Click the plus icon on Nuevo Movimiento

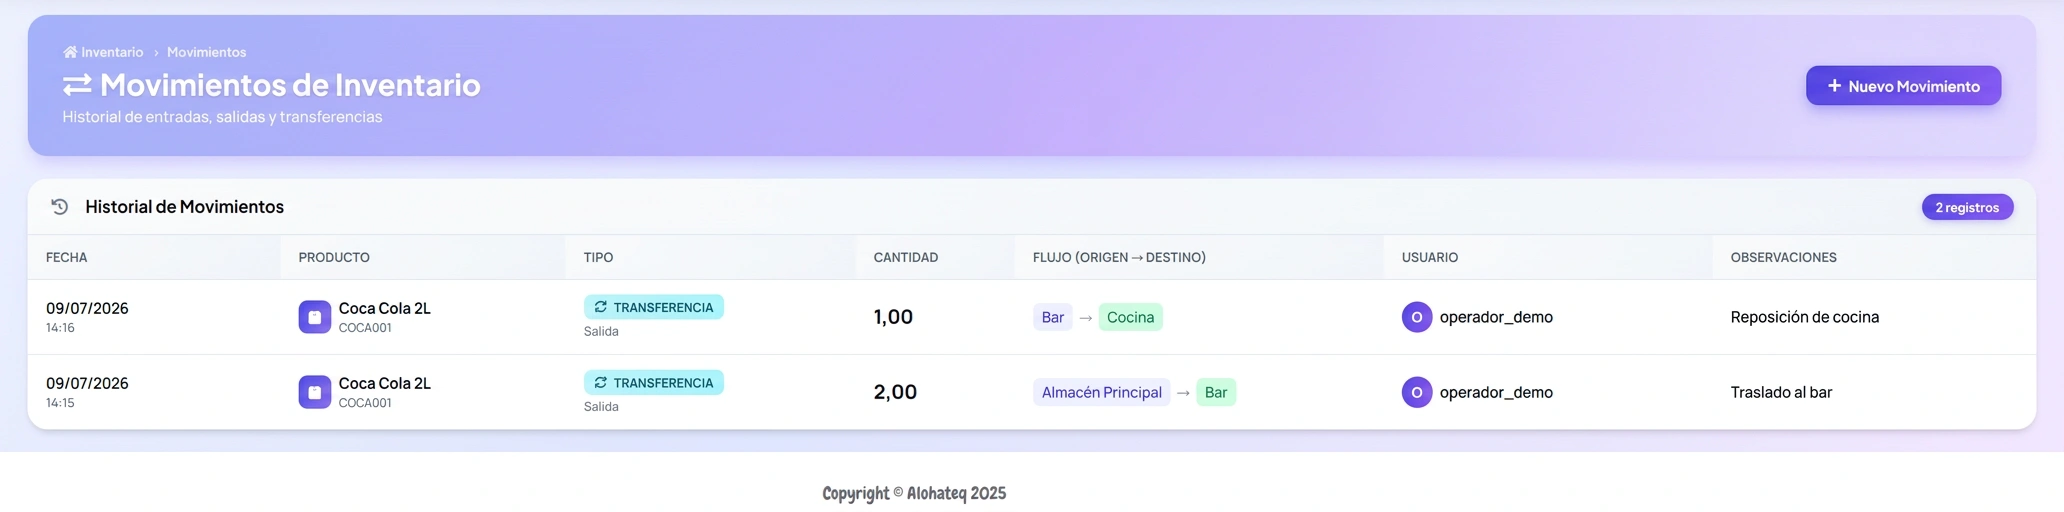coord(1834,86)
